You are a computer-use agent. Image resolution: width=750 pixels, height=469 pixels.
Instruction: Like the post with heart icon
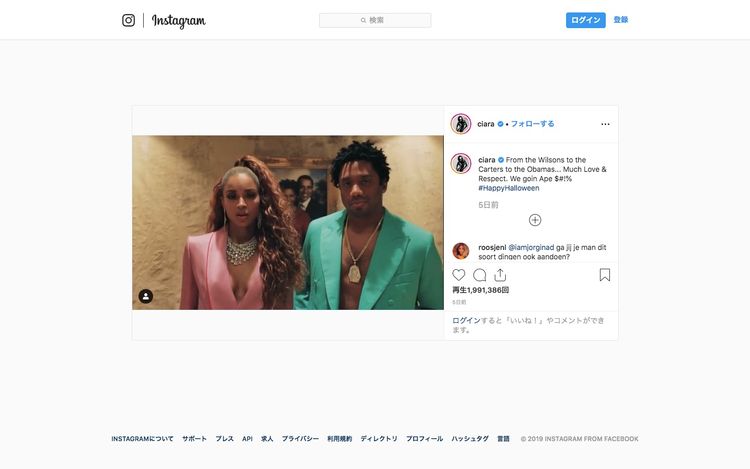click(x=459, y=275)
